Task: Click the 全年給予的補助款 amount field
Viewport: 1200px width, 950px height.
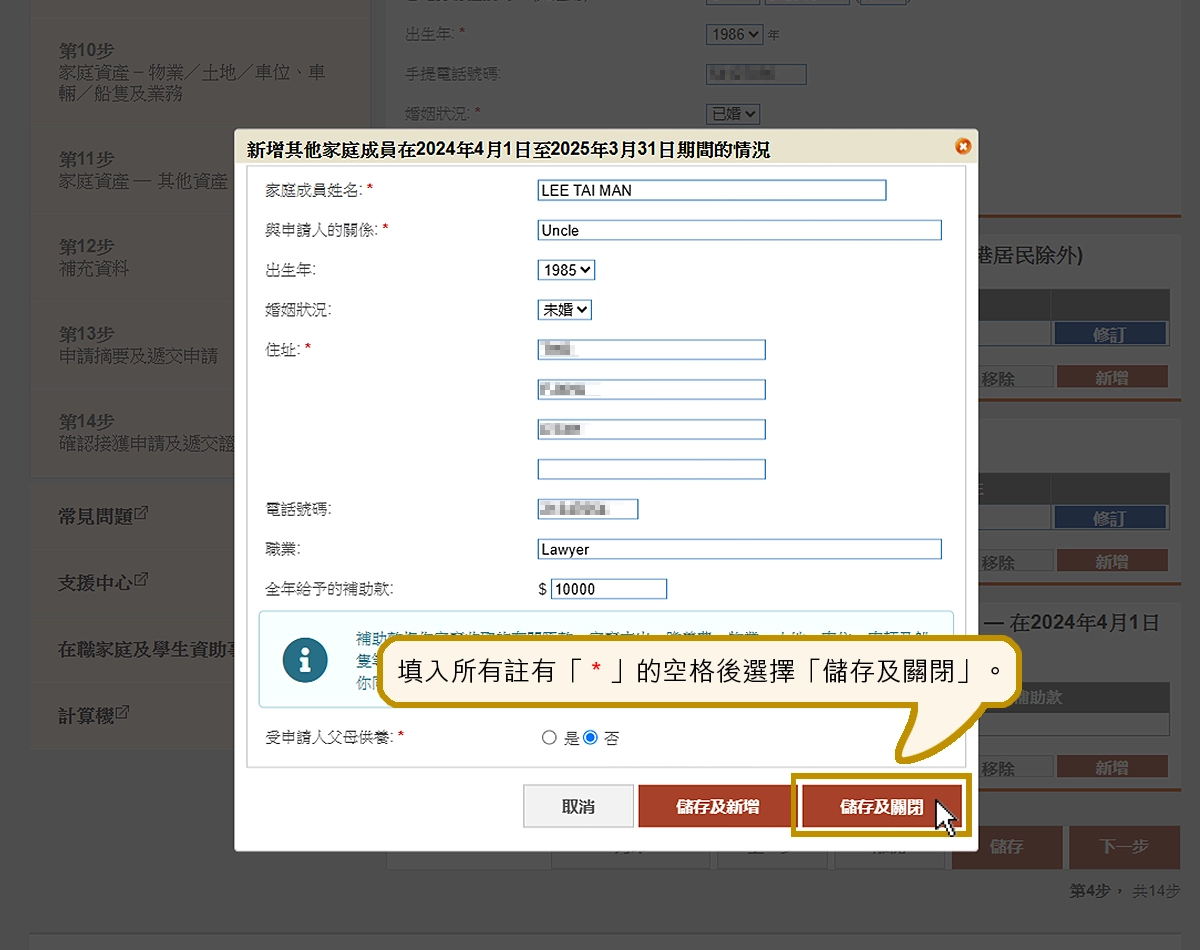Action: pyautogui.click(x=608, y=589)
